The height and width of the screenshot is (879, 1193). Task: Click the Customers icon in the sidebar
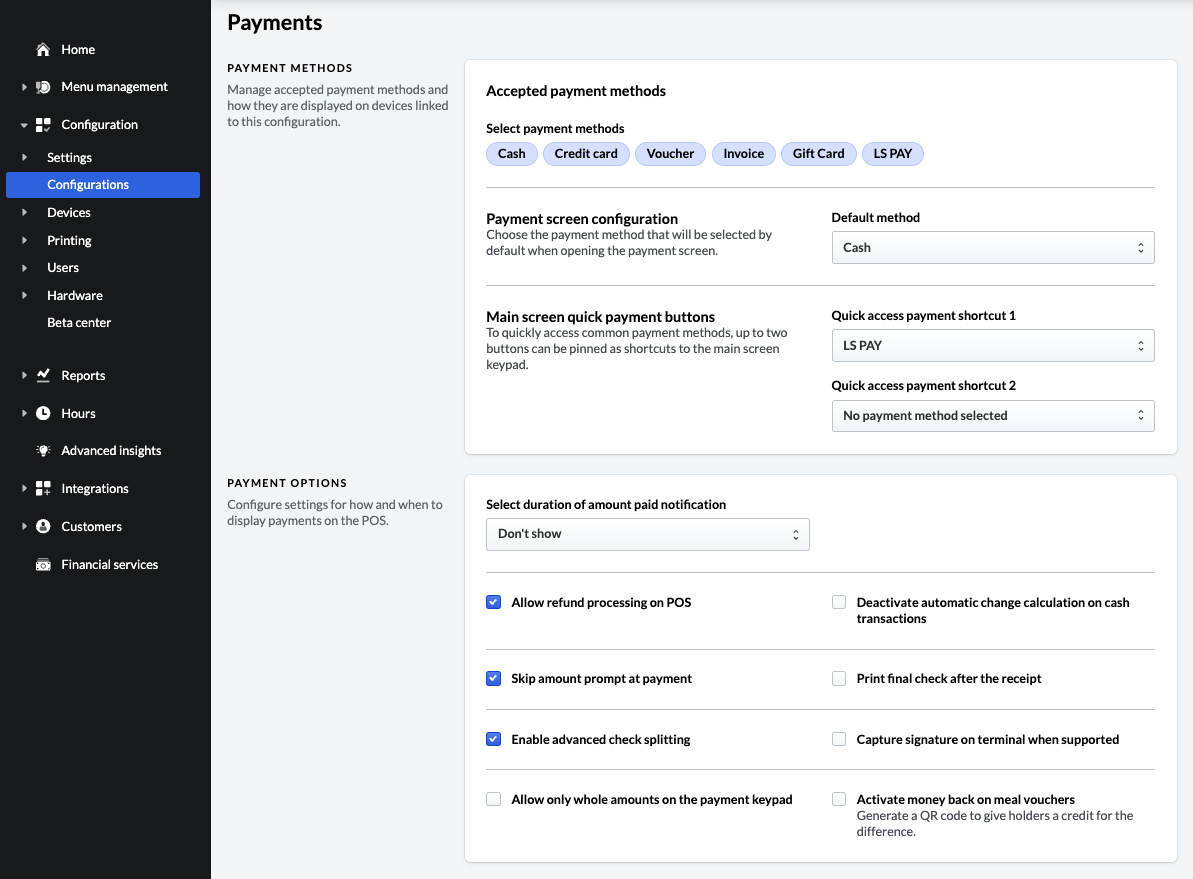pyautogui.click(x=44, y=525)
